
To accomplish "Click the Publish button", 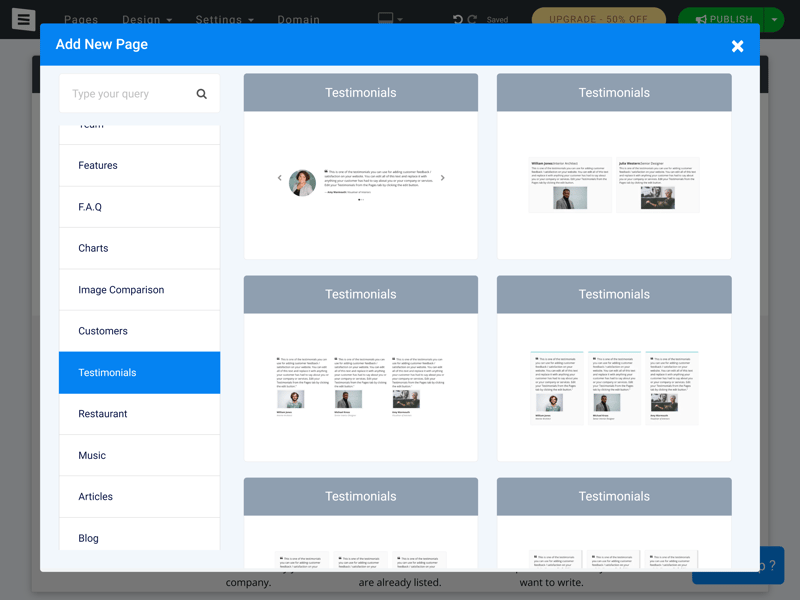I will [x=723, y=19].
